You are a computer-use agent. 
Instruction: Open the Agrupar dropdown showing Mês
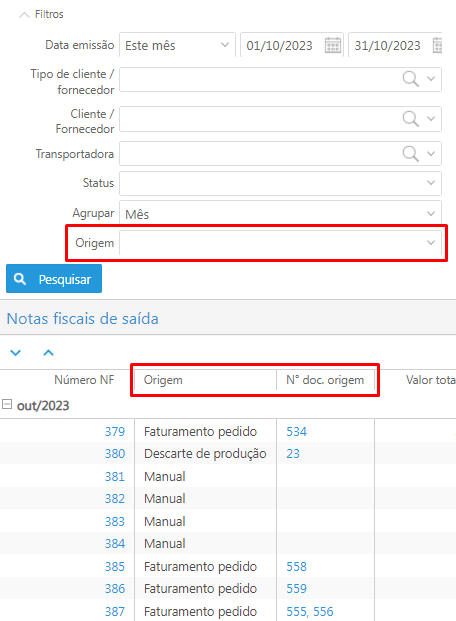pyautogui.click(x=280, y=214)
